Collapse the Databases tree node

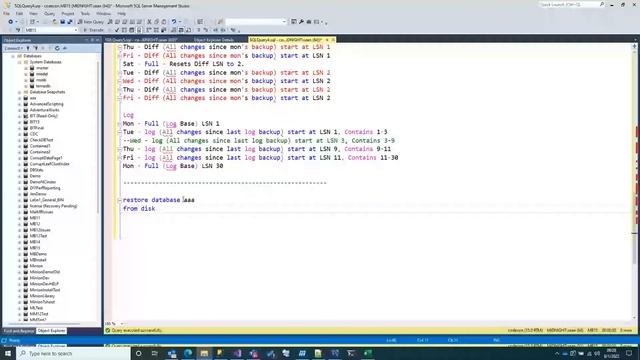coord(13,56)
